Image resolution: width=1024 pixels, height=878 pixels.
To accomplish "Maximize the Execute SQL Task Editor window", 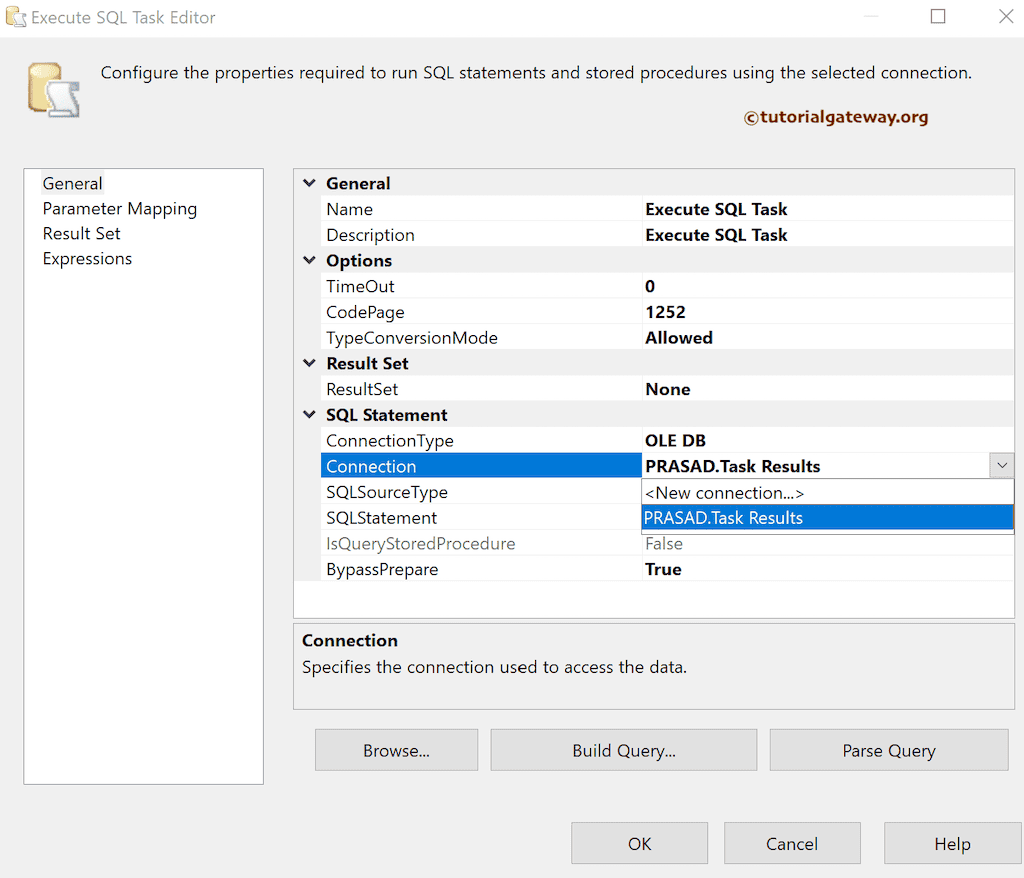I will coord(937,17).
